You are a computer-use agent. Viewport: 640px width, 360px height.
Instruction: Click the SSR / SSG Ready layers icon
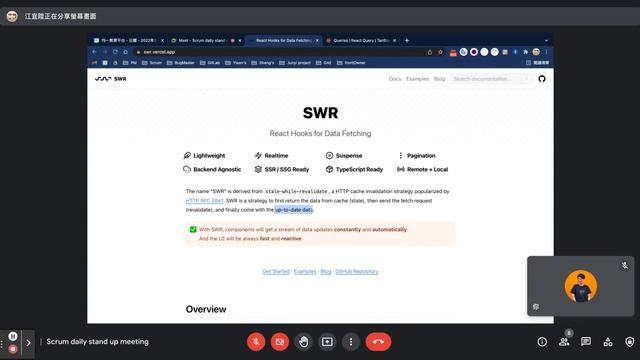[x=258, y=169]
